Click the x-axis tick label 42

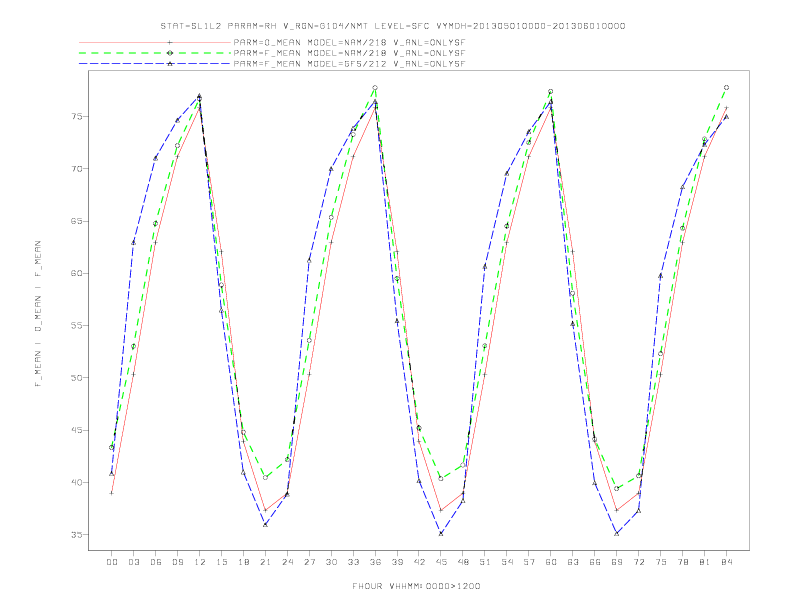[419, 562]
